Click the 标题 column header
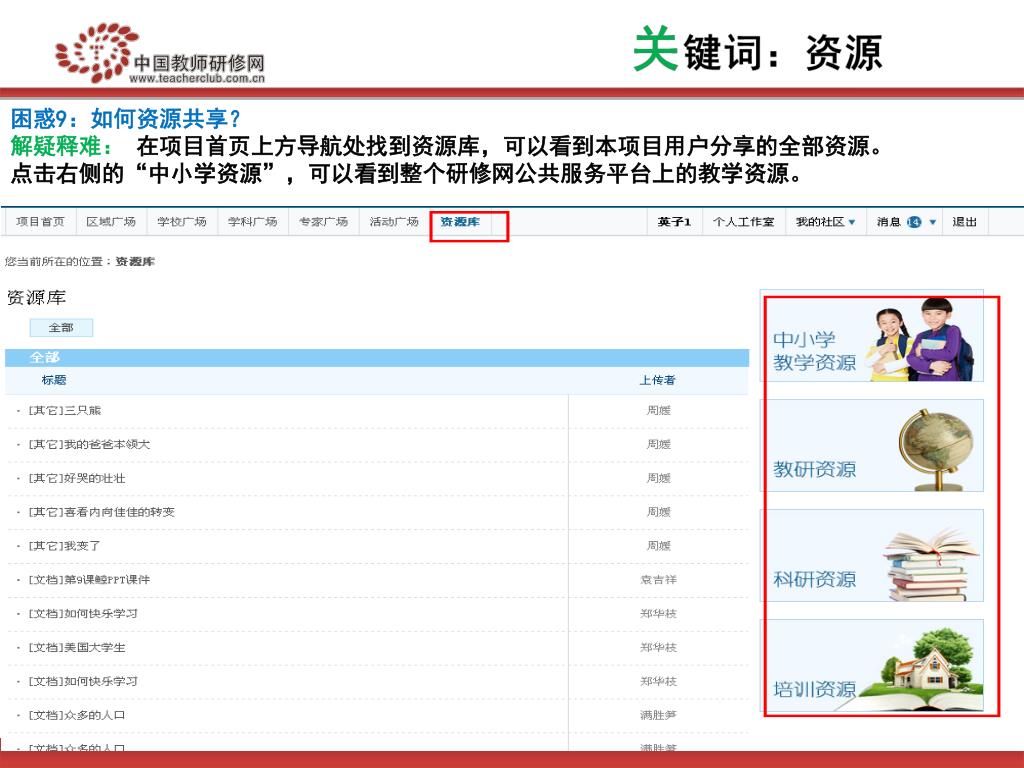 pyautogui.click(x=54, y=380)
